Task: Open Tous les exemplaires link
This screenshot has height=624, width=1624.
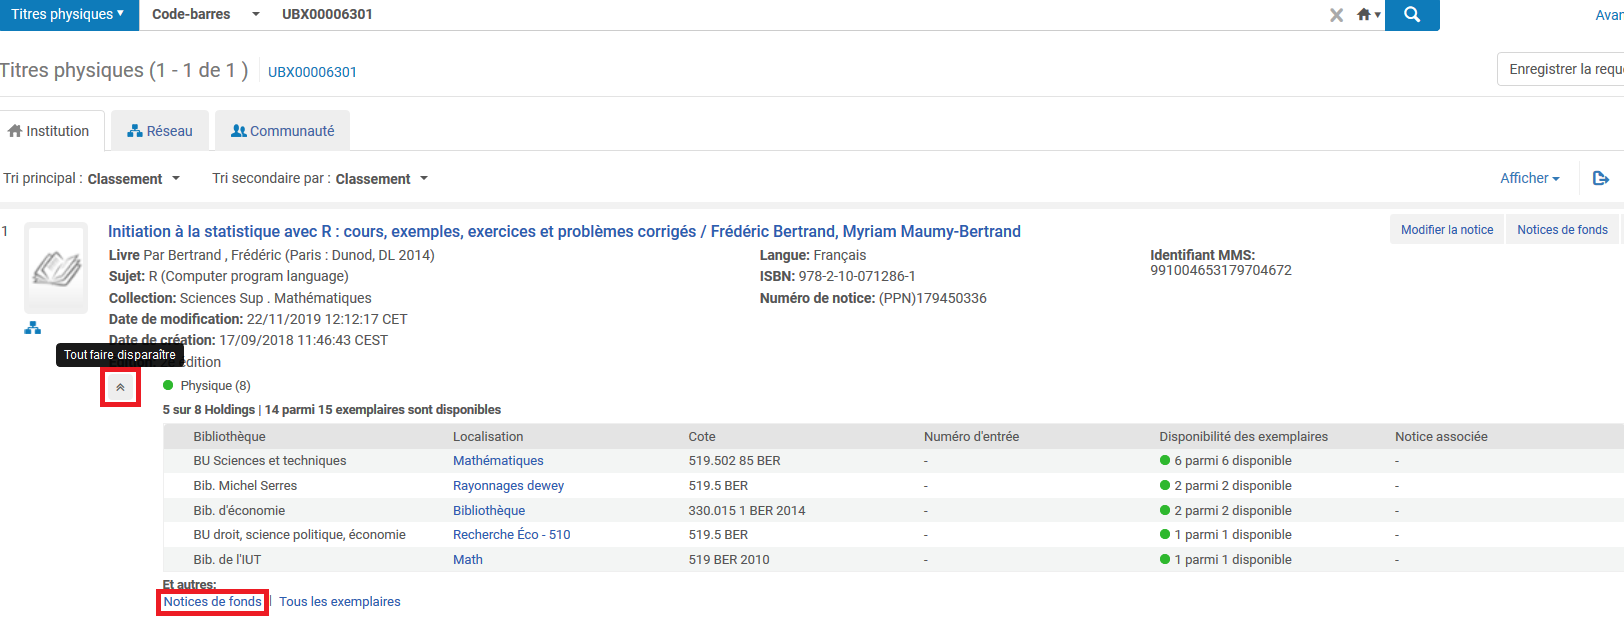Action: tap(340, 602)
